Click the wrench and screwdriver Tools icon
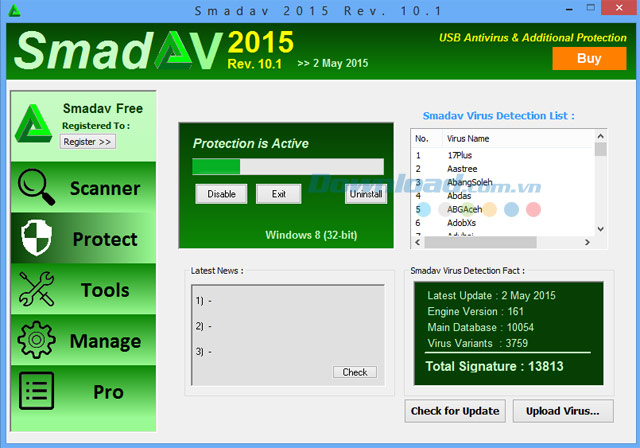Image resolution: width=640 pixels, height=448 pixels. (x=36, y=288)
